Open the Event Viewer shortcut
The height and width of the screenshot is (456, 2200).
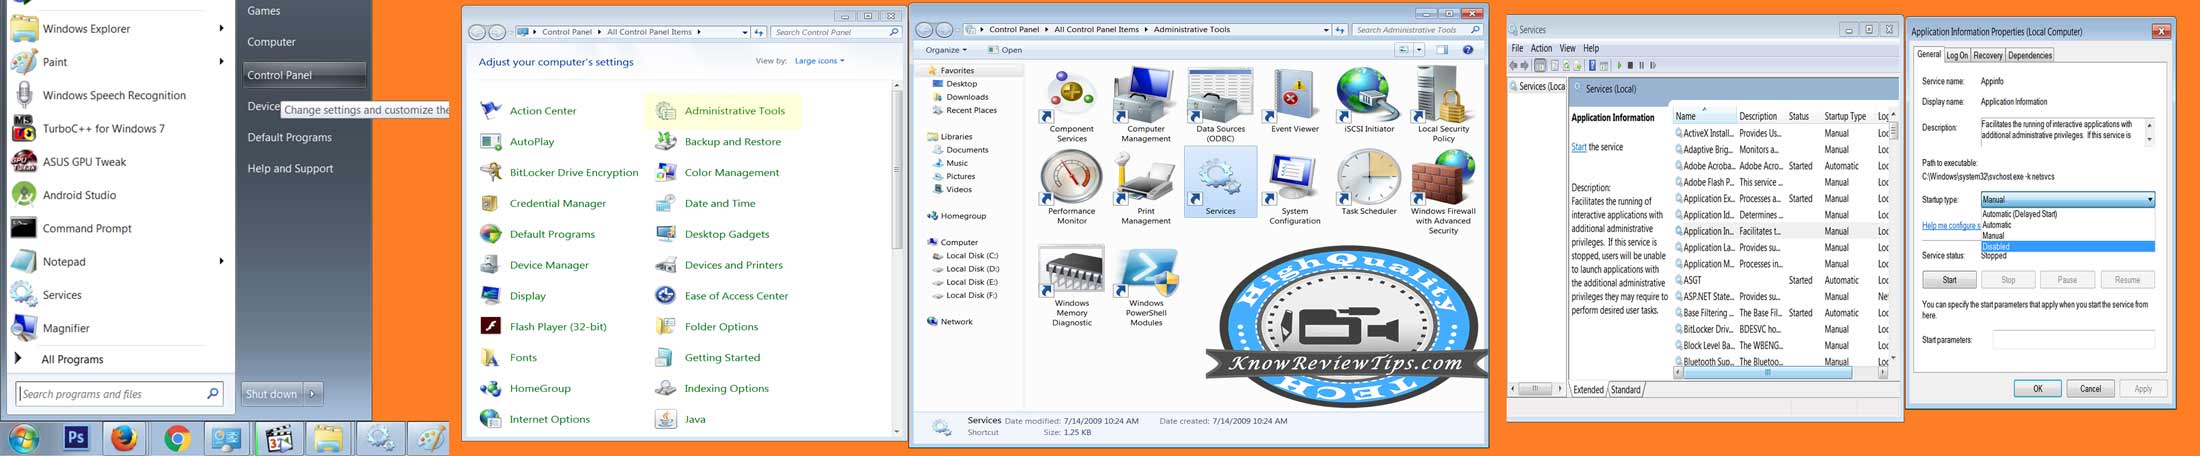coord(1294,100)
